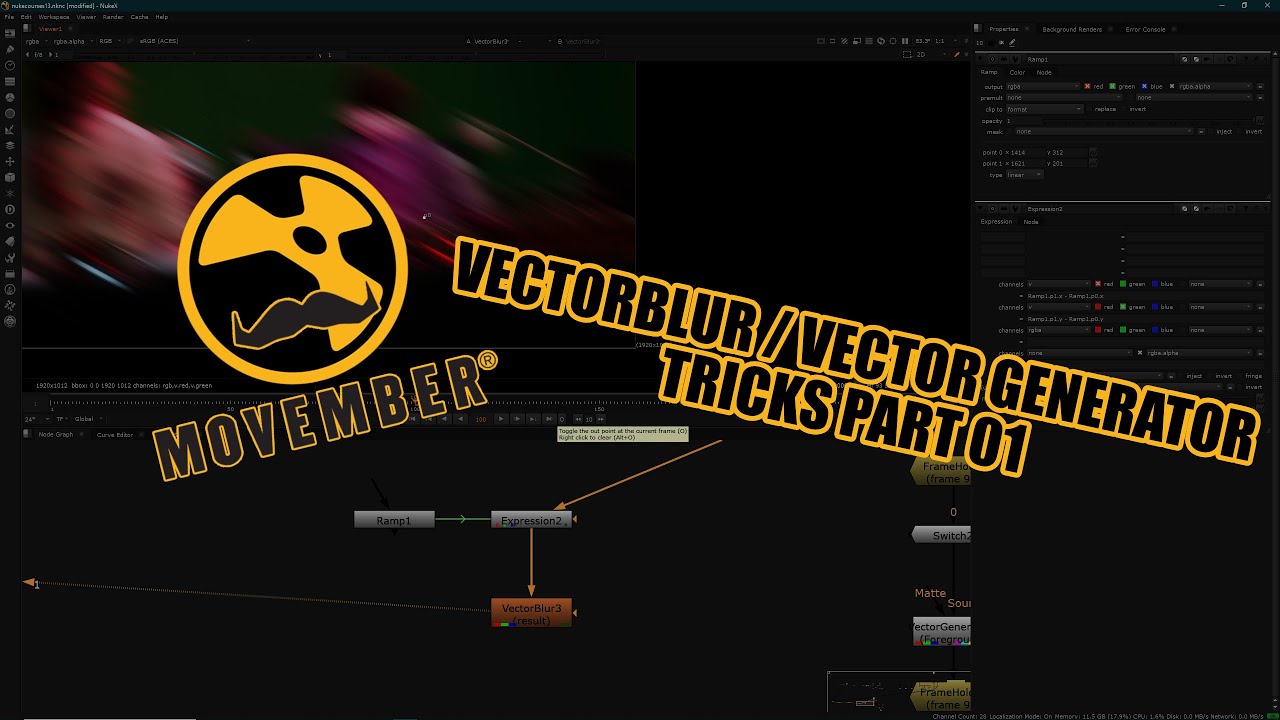Viewport: 1280px width, 720px height.
Task: Open the Render menu
Action: click(x=113, y=17)
